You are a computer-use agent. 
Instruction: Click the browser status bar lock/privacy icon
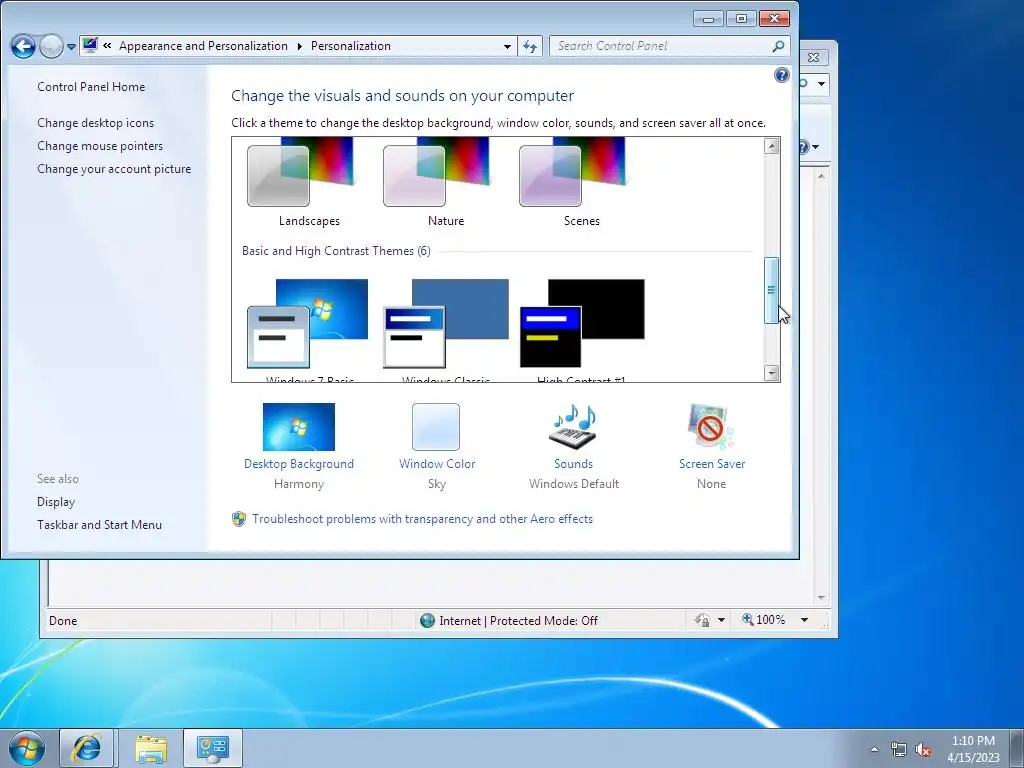(x=703, y=620)
